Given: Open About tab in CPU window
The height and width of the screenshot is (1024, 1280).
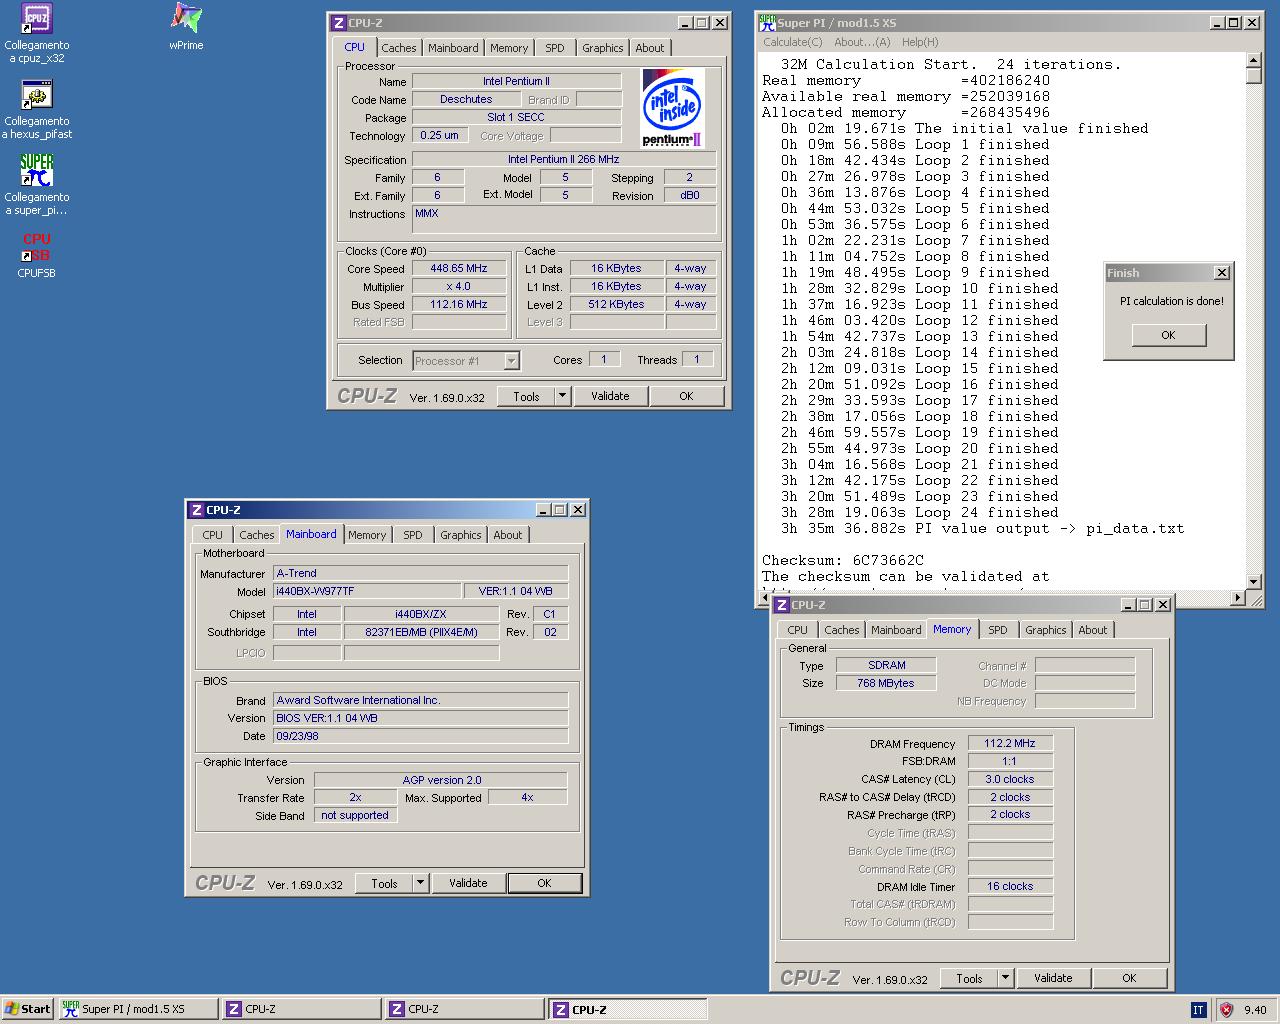Looking at the screenshot, I should click(x=650, y=48).
